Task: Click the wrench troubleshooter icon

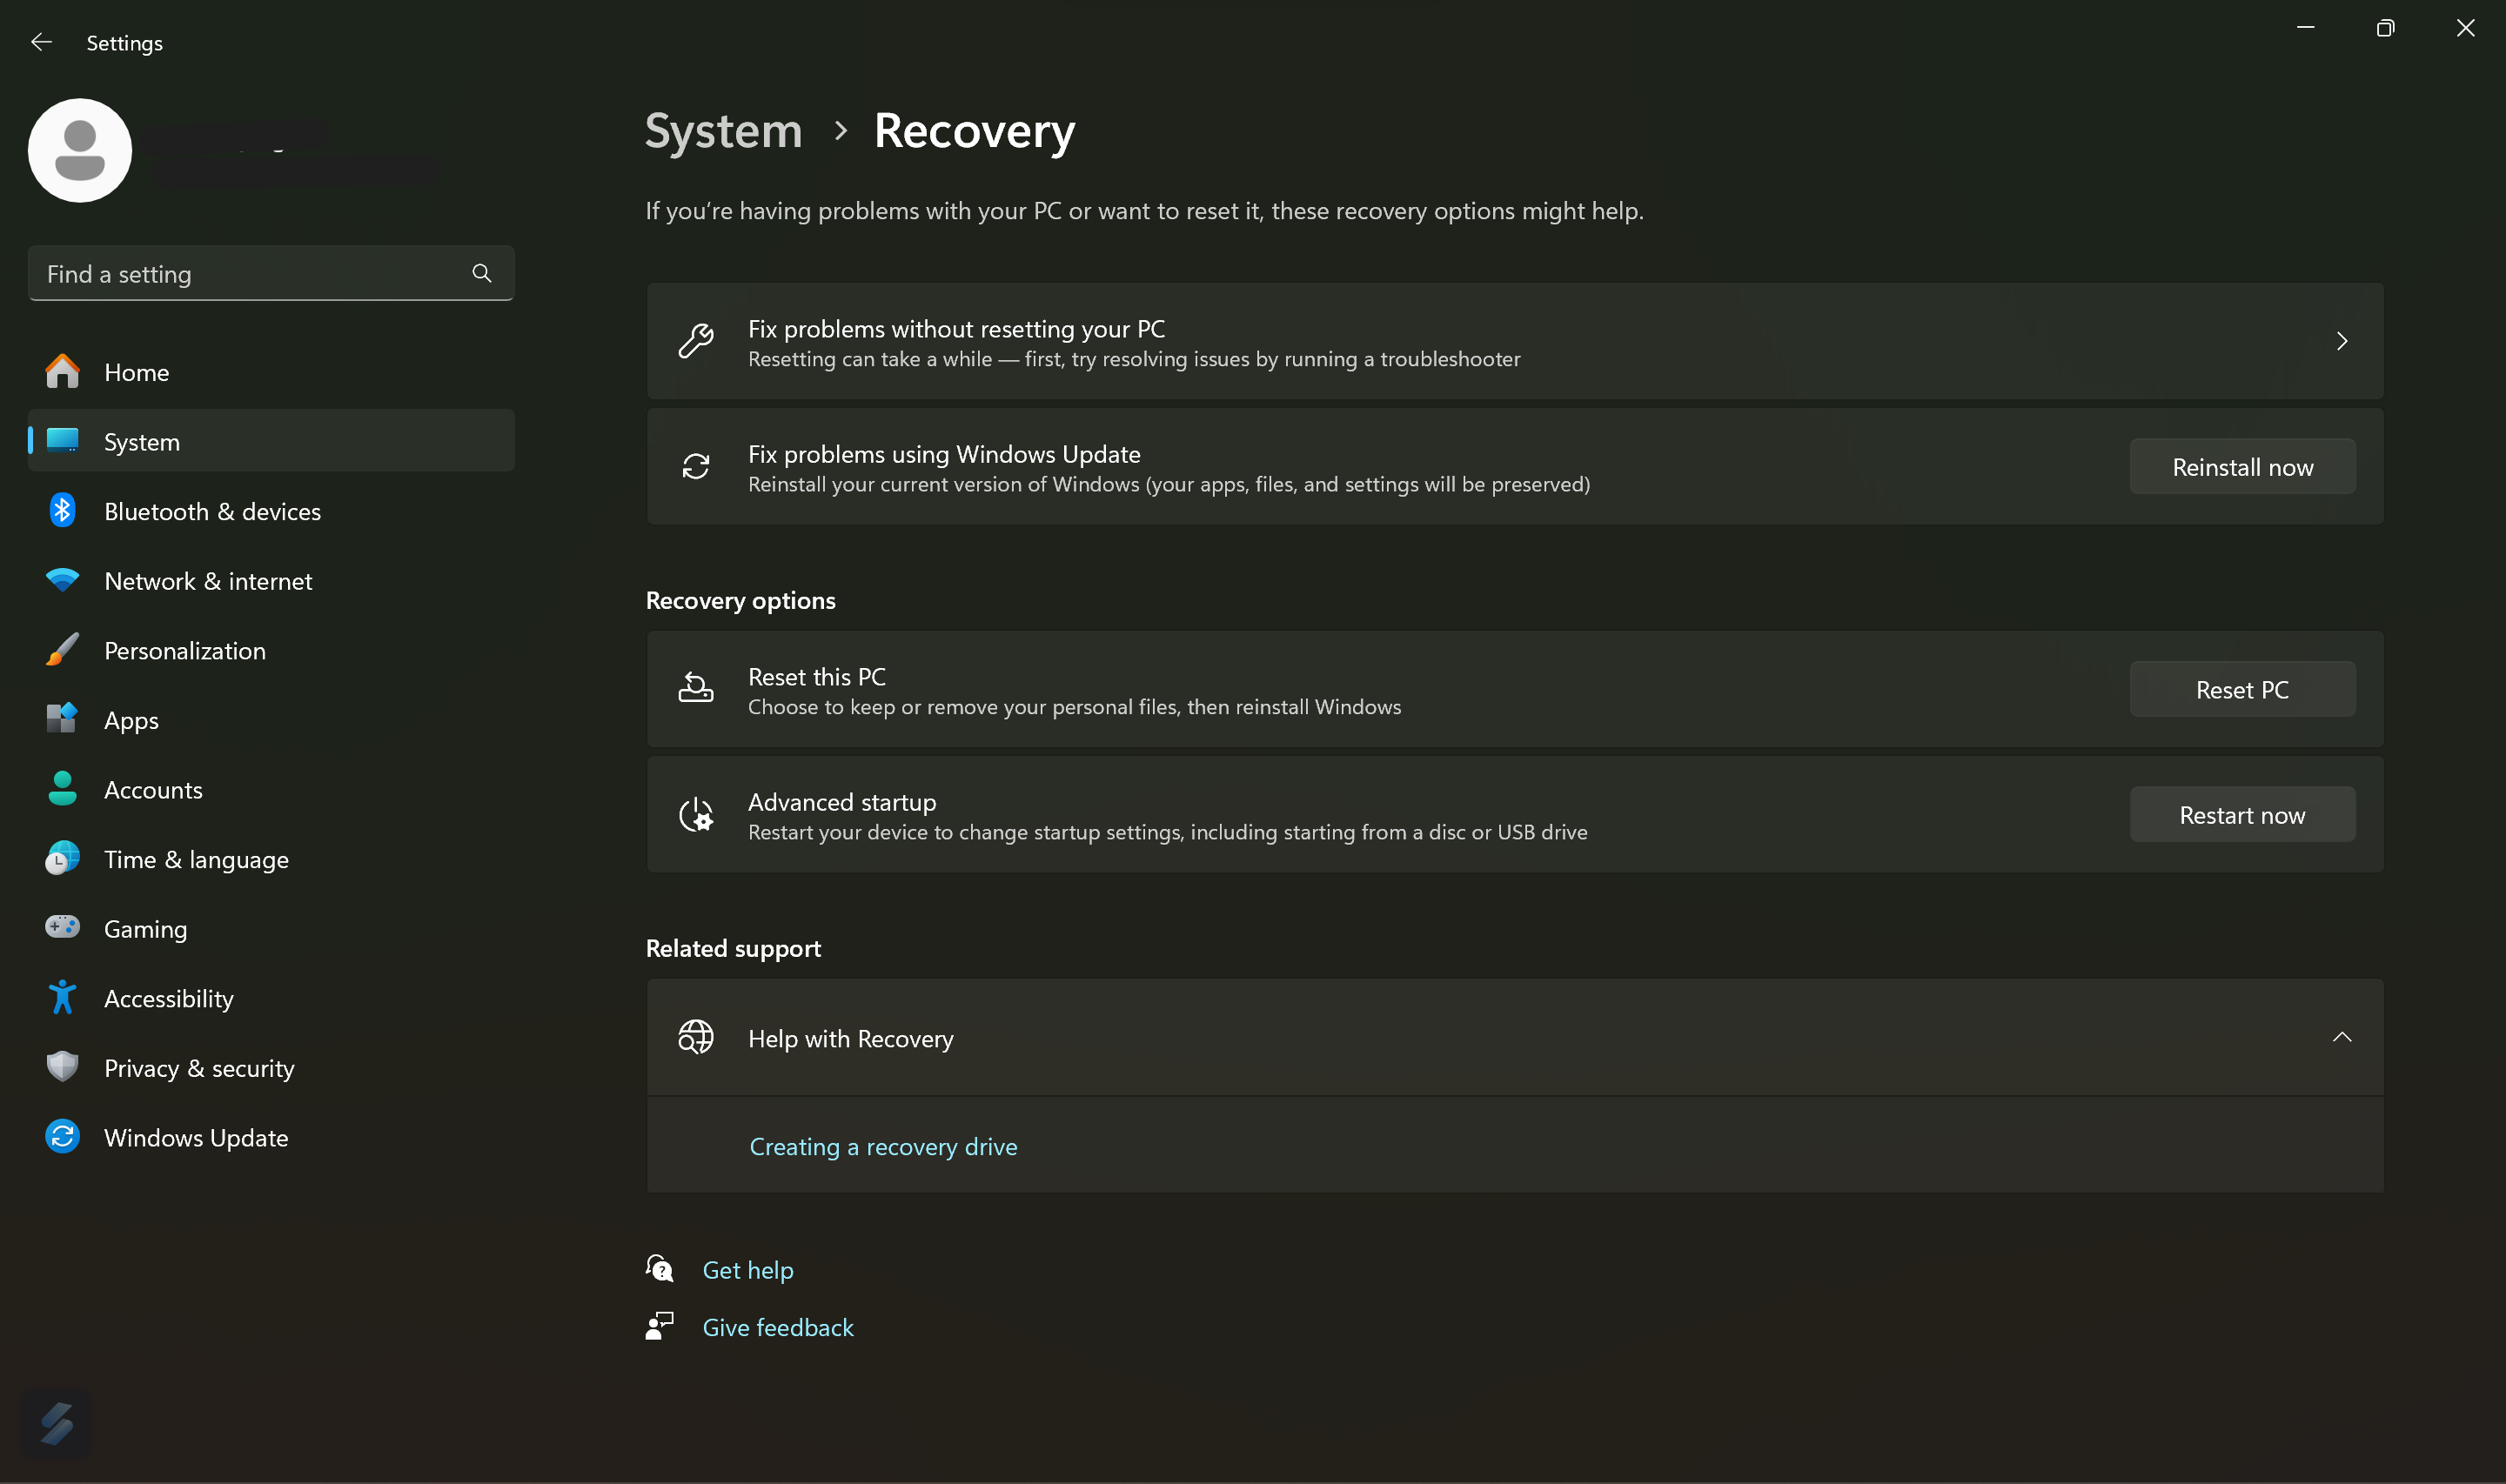Action: [696, 341]
